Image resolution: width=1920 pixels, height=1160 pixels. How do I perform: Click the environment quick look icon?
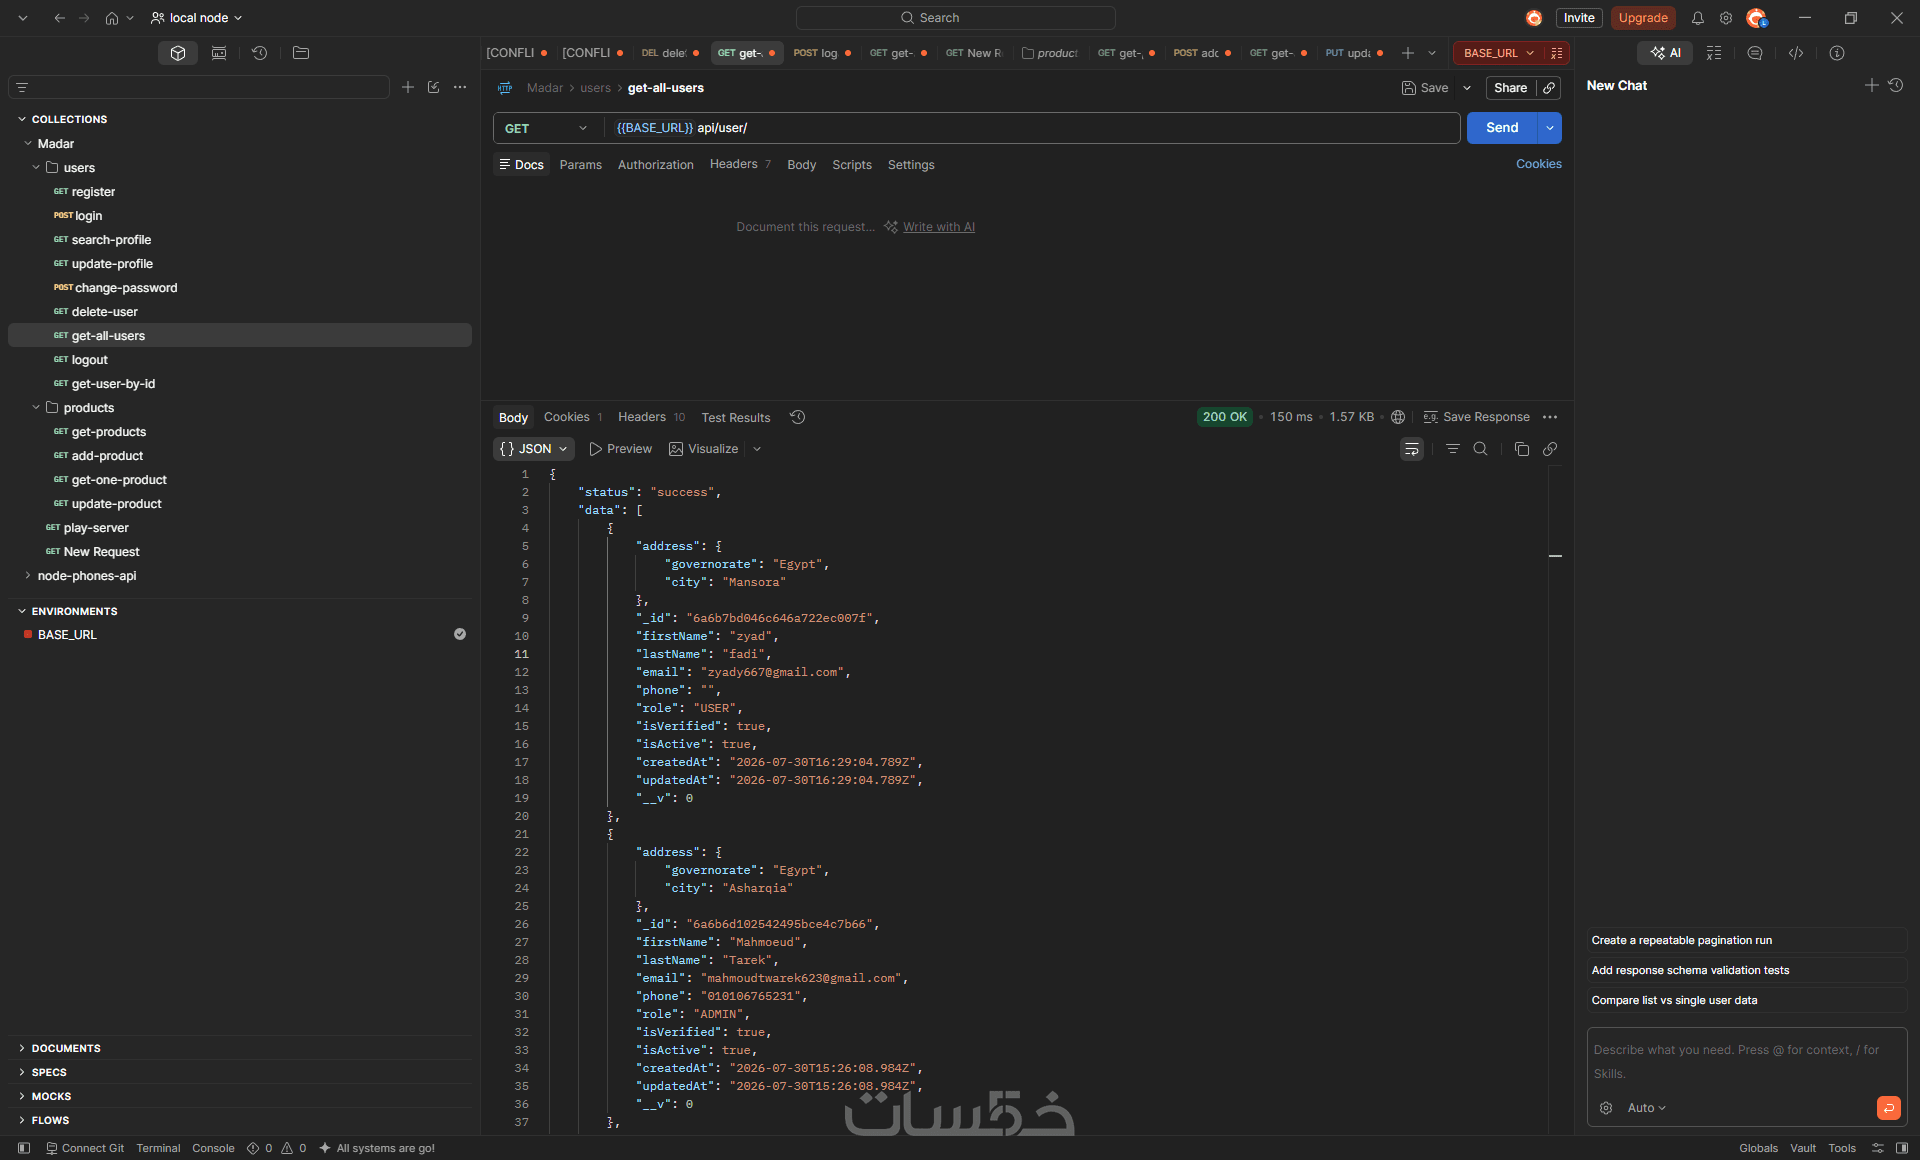pos(1557,53)
